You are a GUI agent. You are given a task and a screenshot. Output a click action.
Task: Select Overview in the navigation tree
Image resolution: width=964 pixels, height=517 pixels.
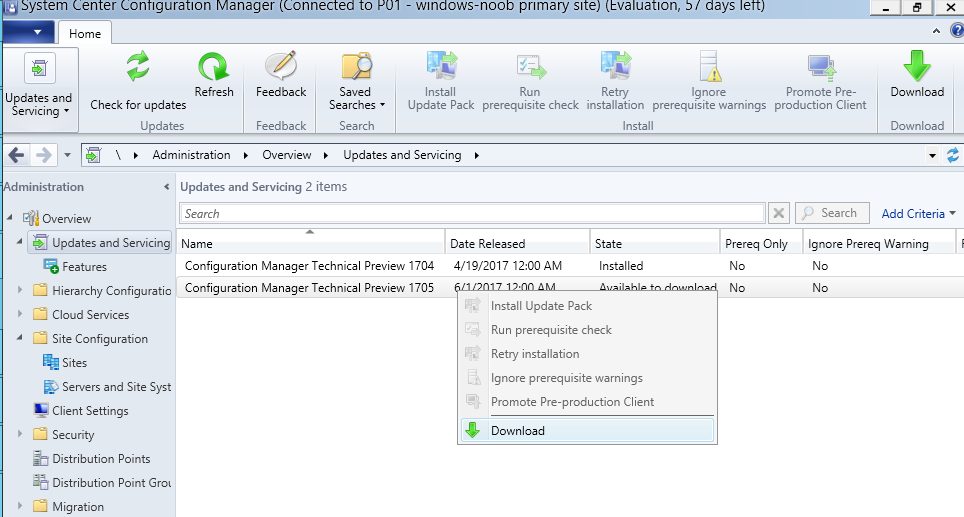coord(66,219)
